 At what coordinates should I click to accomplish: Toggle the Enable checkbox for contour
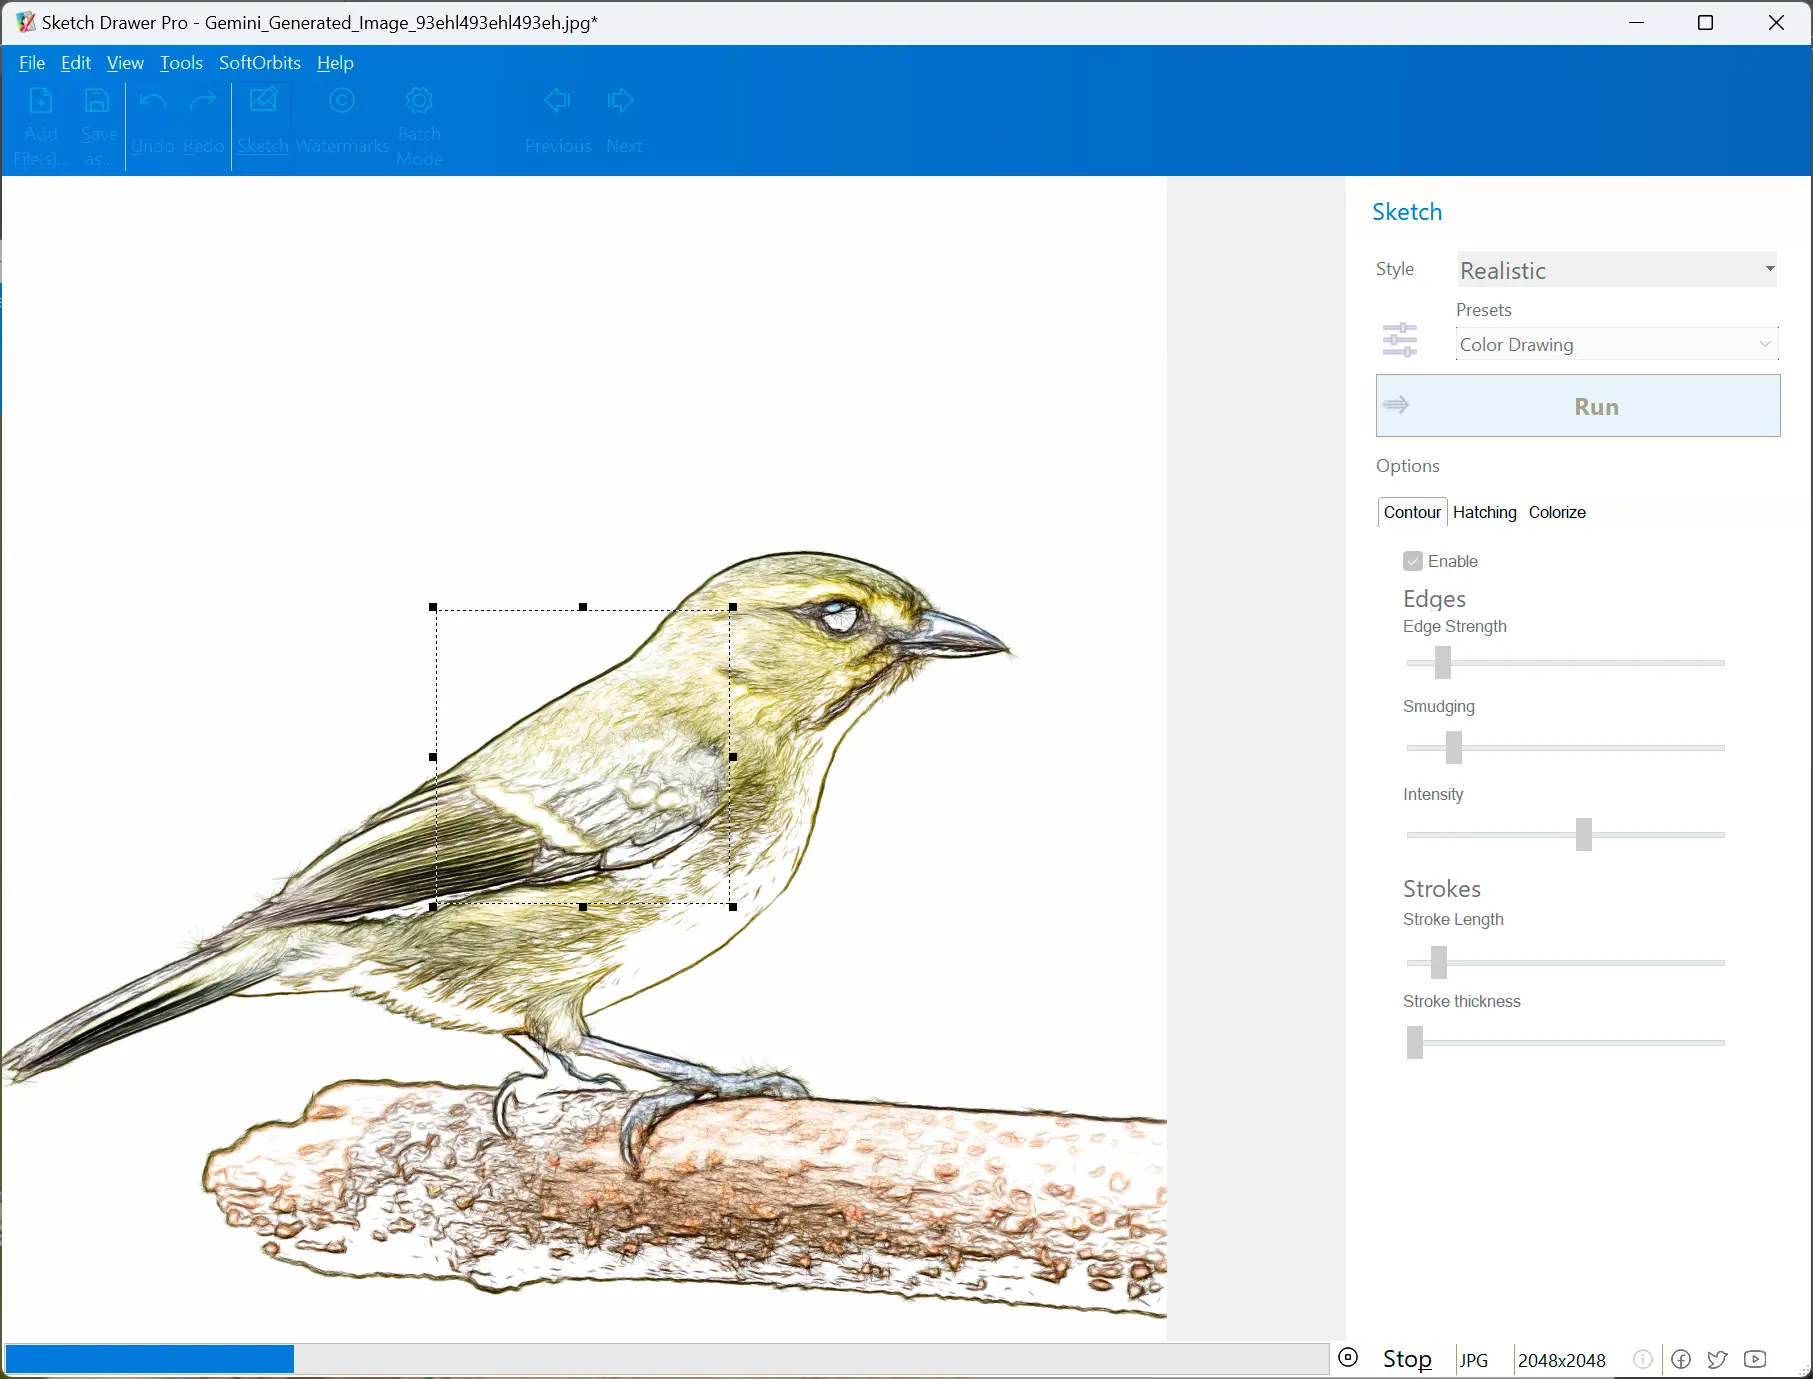(x=1413, y=561)
